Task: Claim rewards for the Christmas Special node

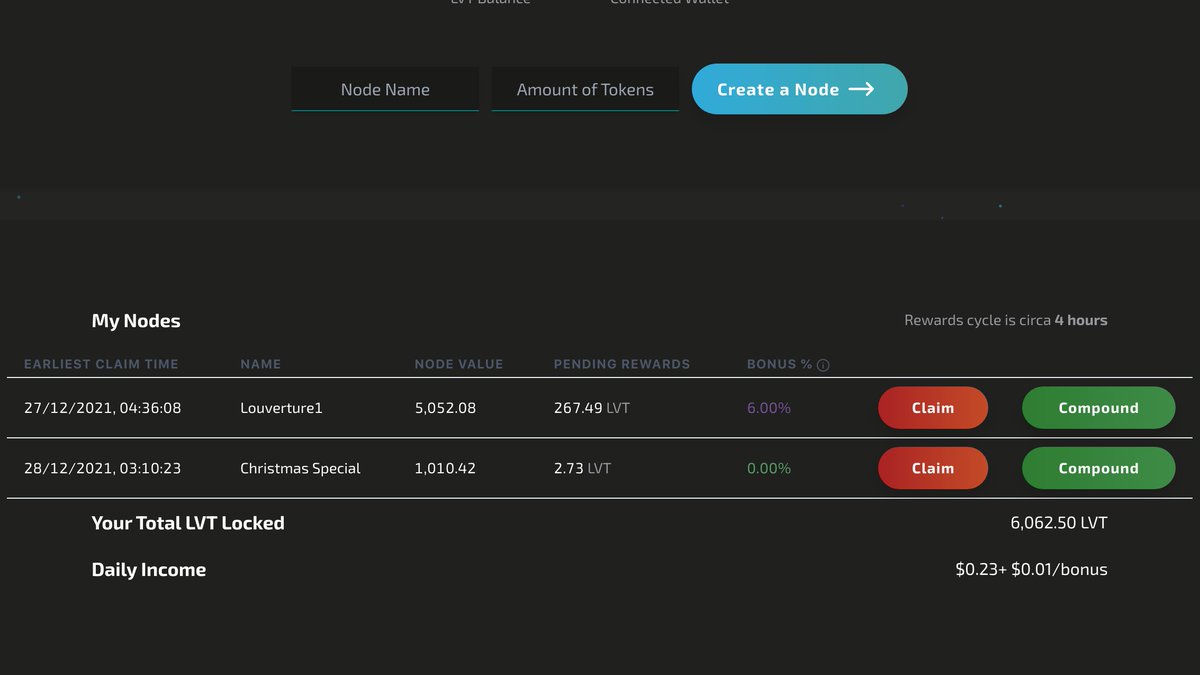Action: (x=933, y=468)
